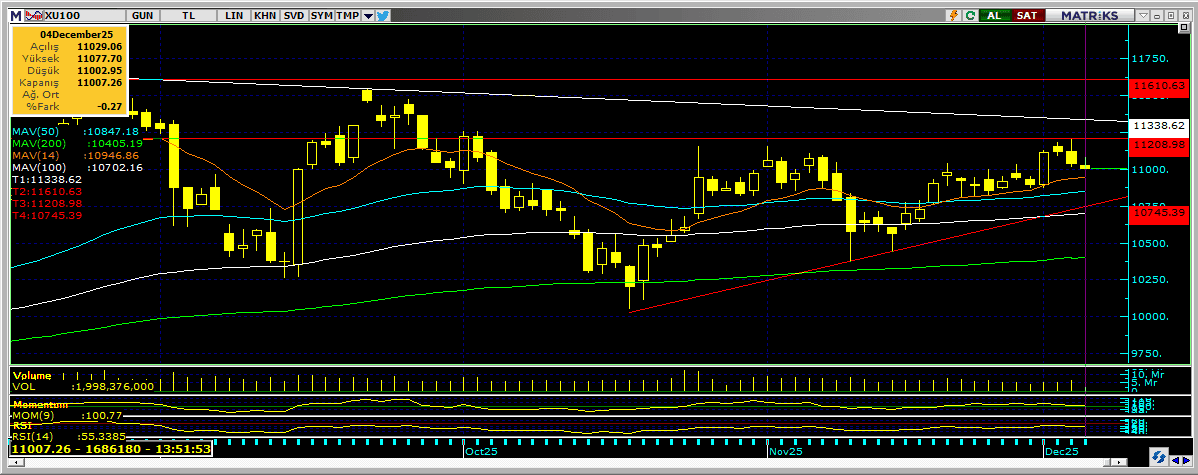
Task: Toggle the KHN option
Action: [265, 16]
